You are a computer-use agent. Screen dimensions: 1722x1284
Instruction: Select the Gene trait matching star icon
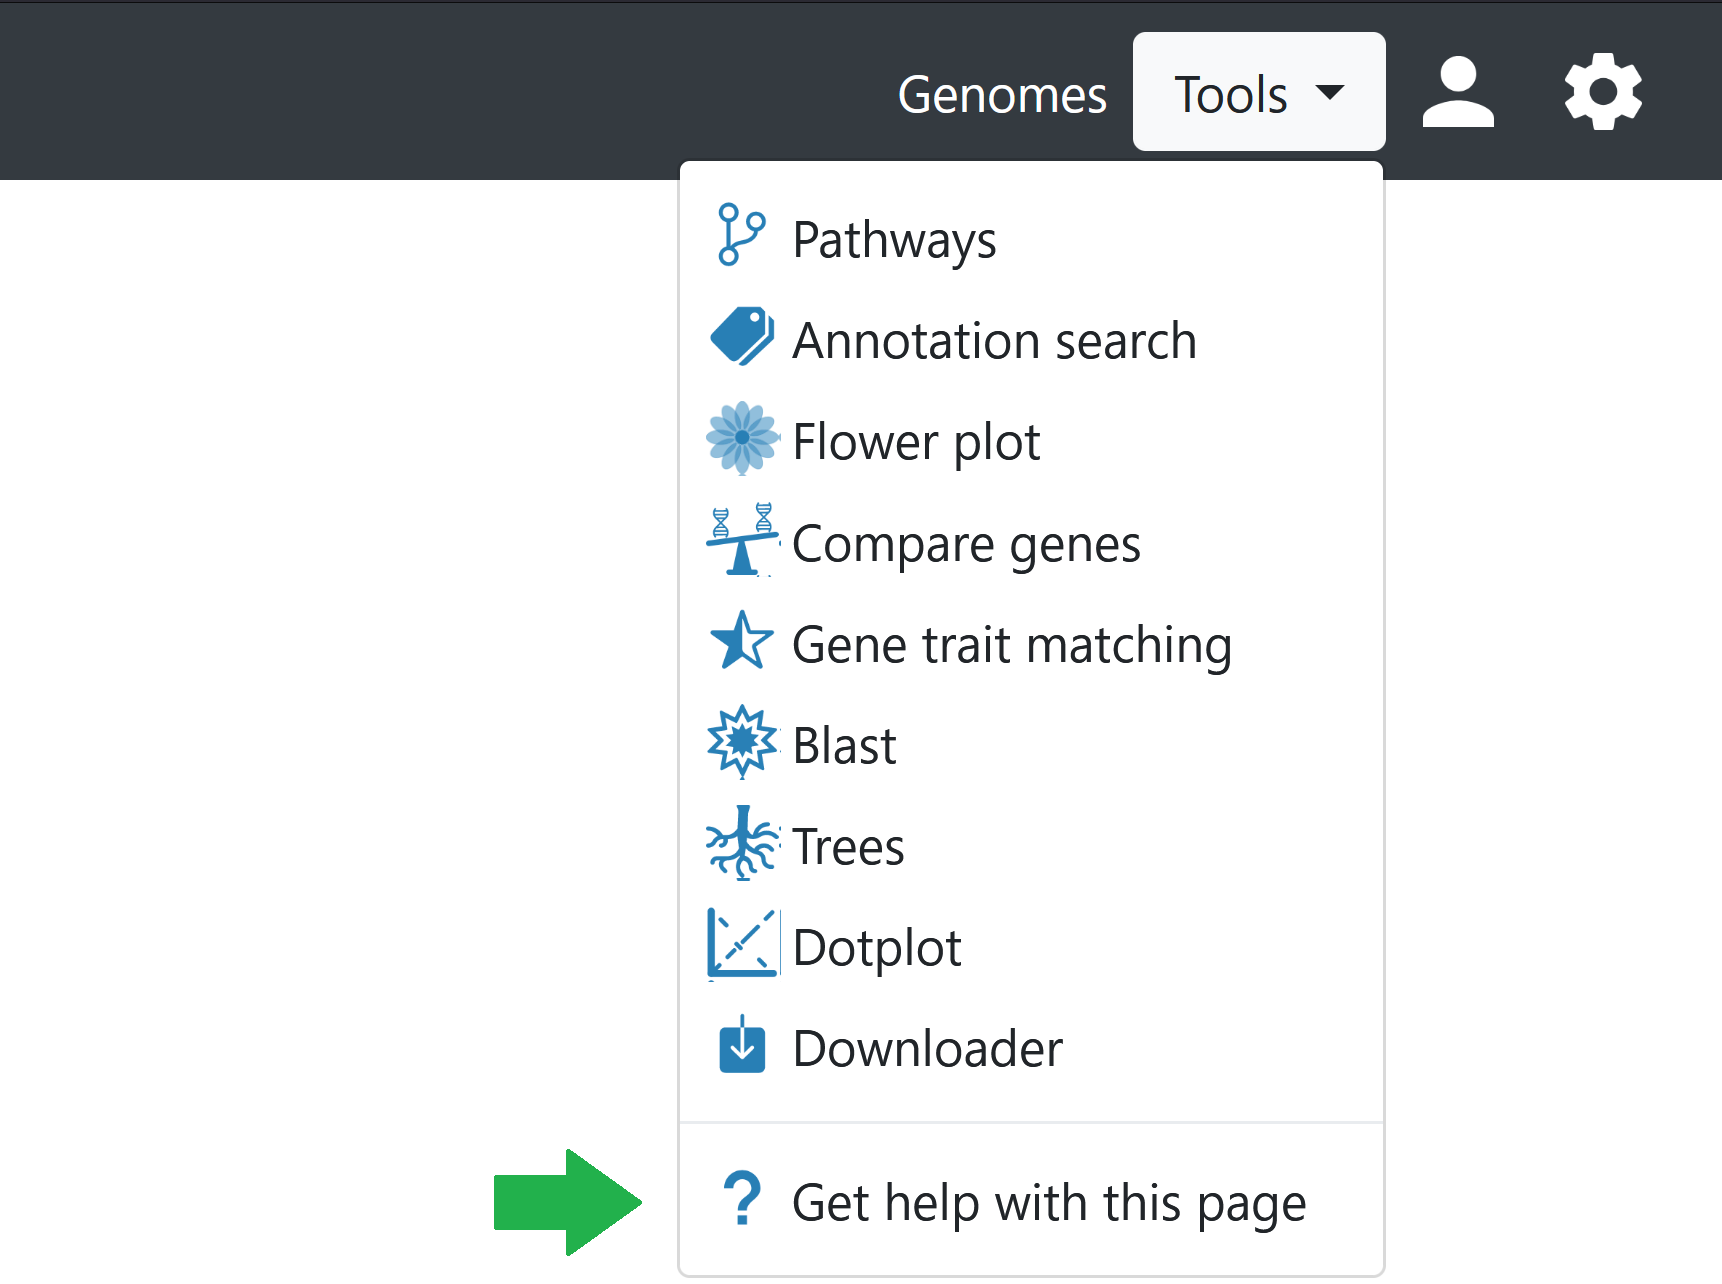coord(741,643)
